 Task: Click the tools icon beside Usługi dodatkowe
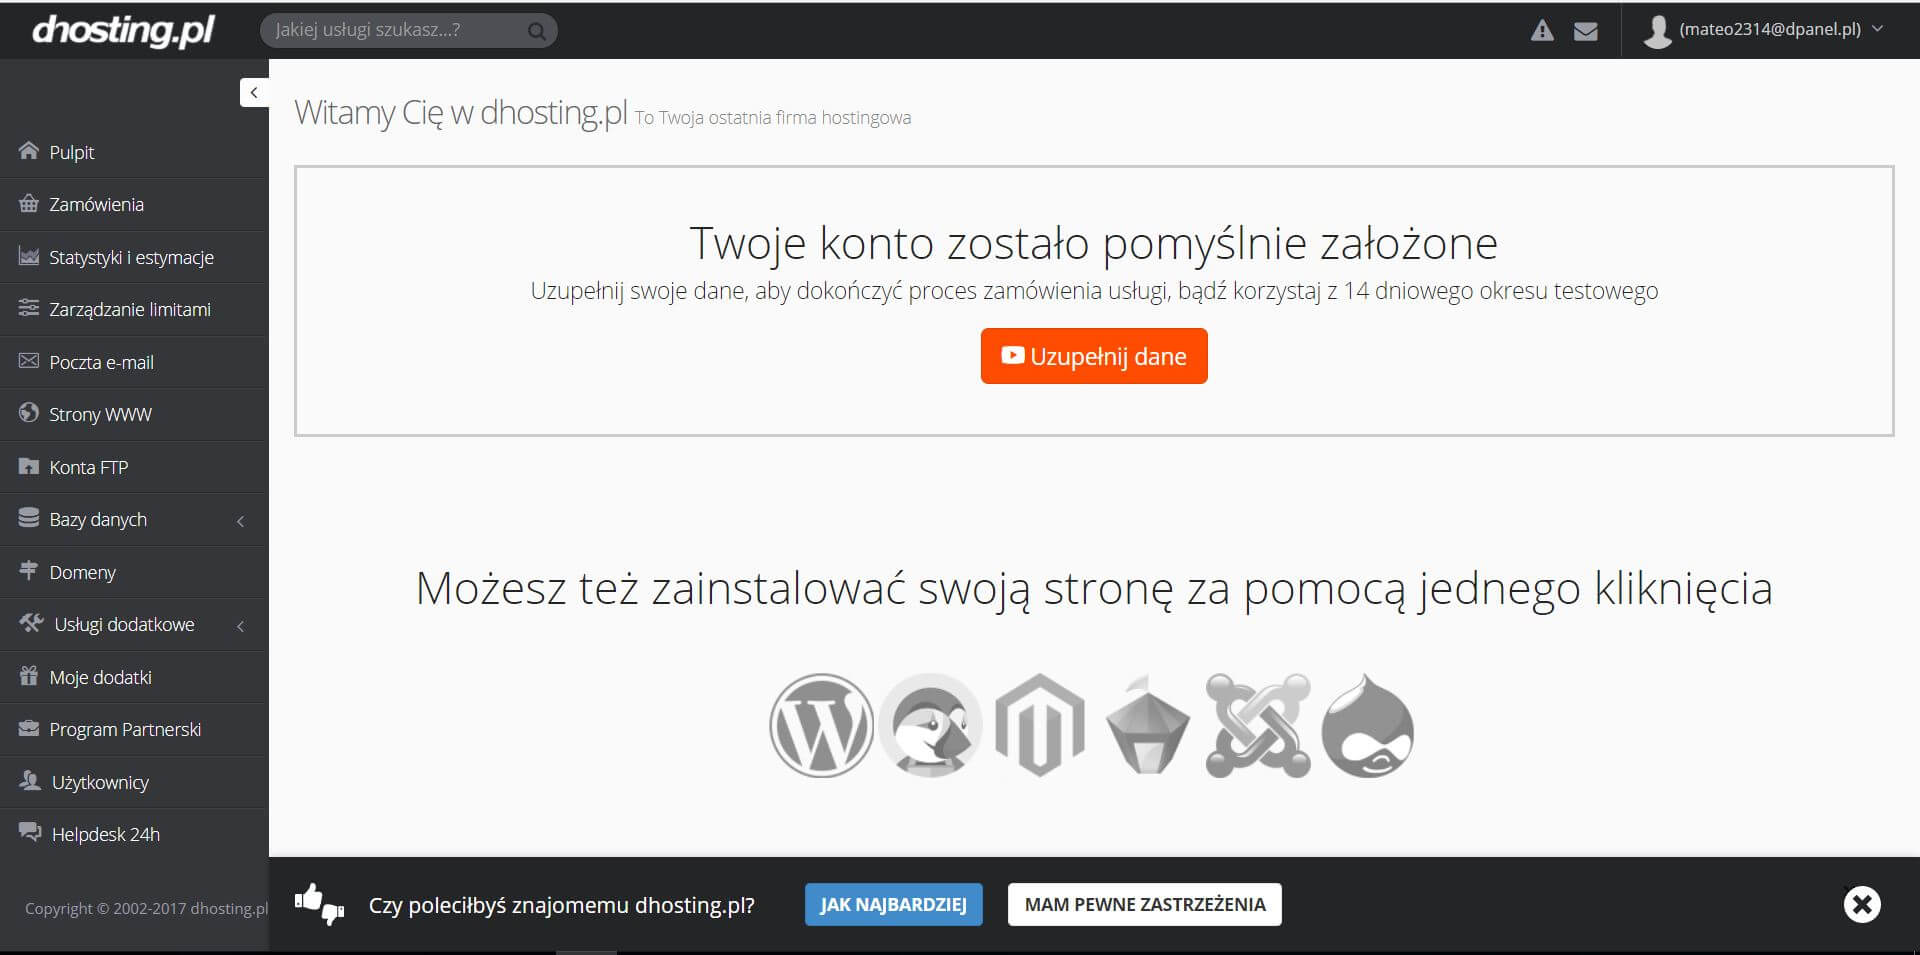pos(31,623)
